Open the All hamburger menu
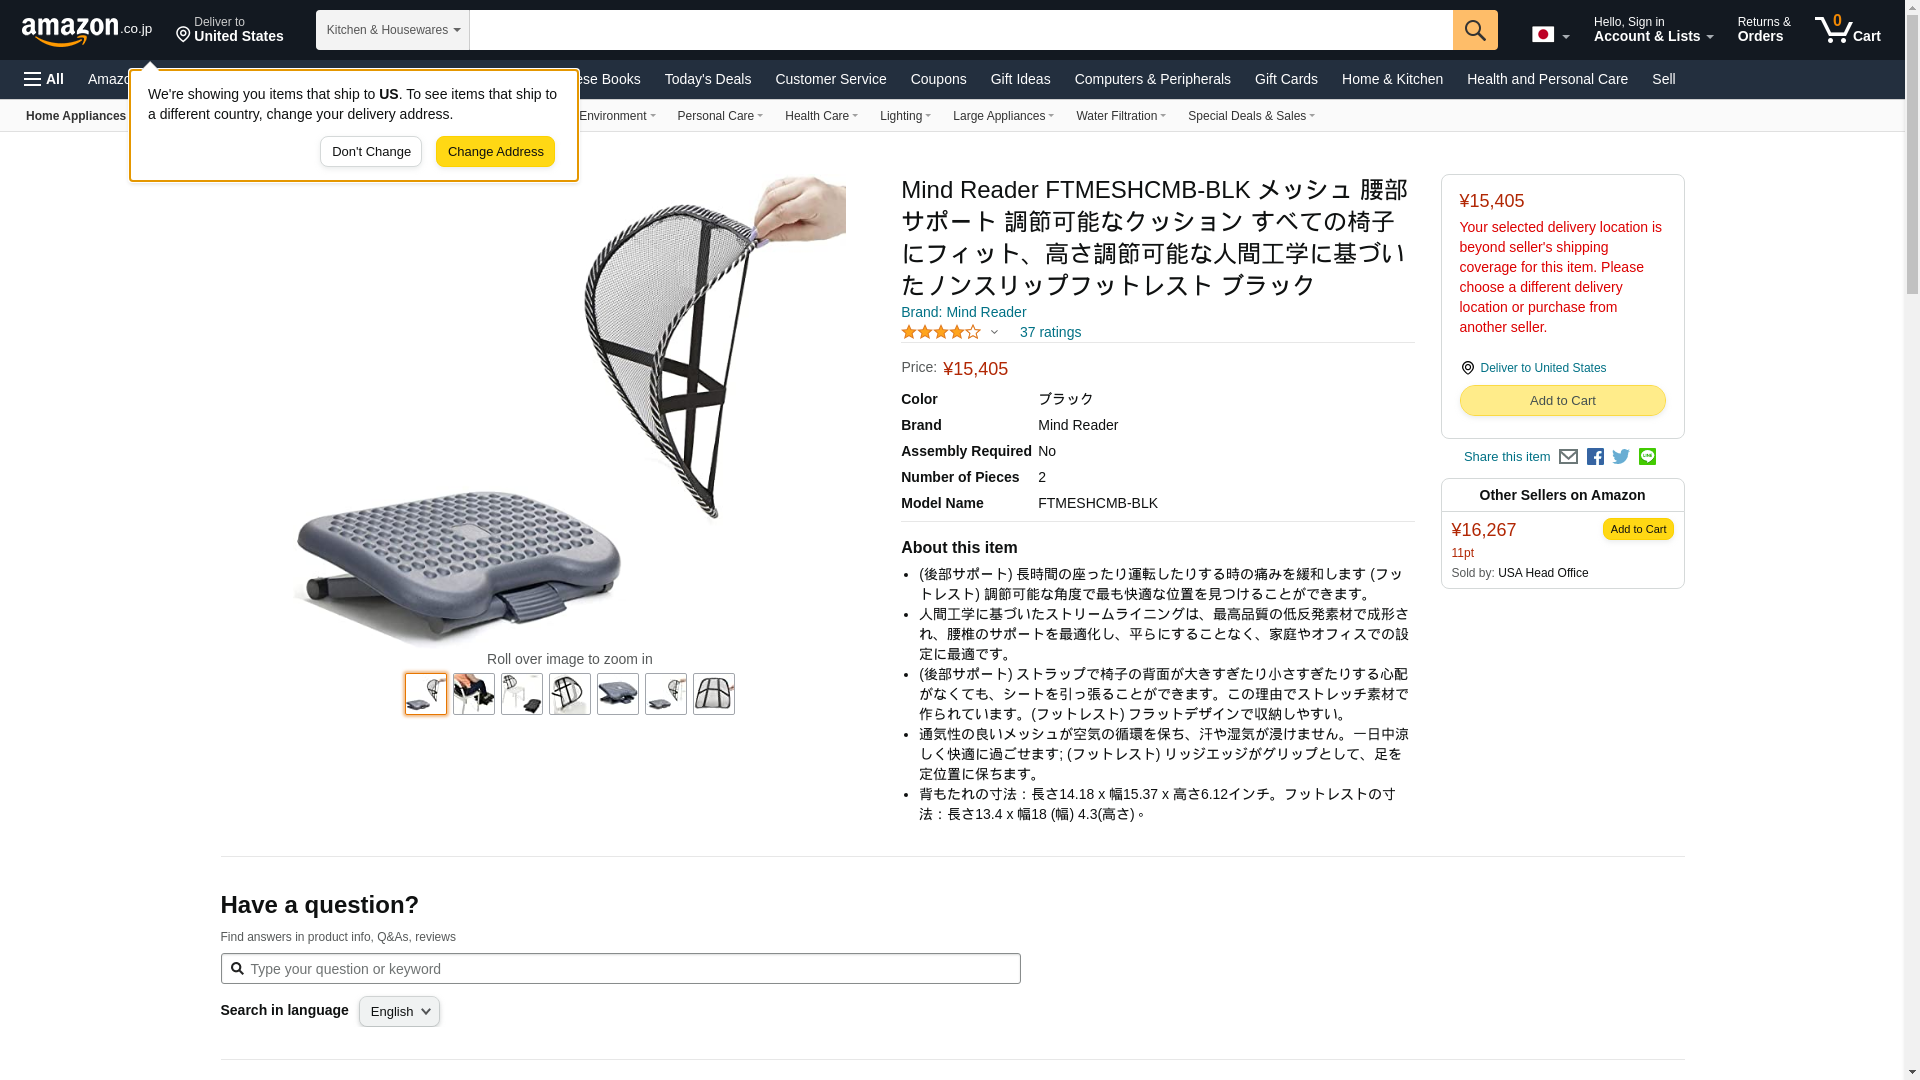1920x1080 pixels. pyautogui.click(x=44, y=79)
